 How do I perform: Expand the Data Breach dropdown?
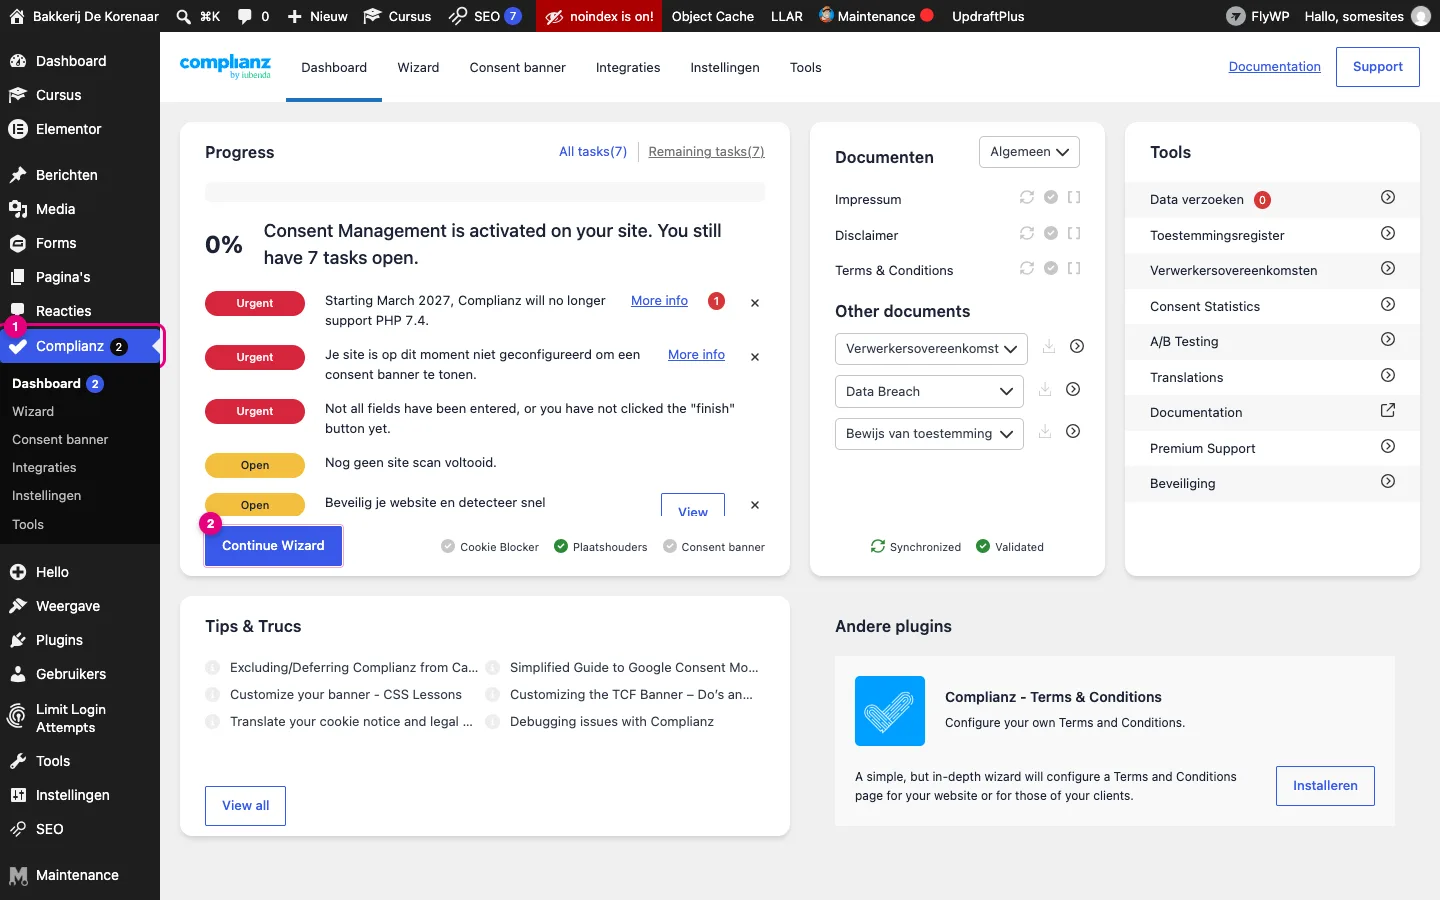click(x=929, y=391)
